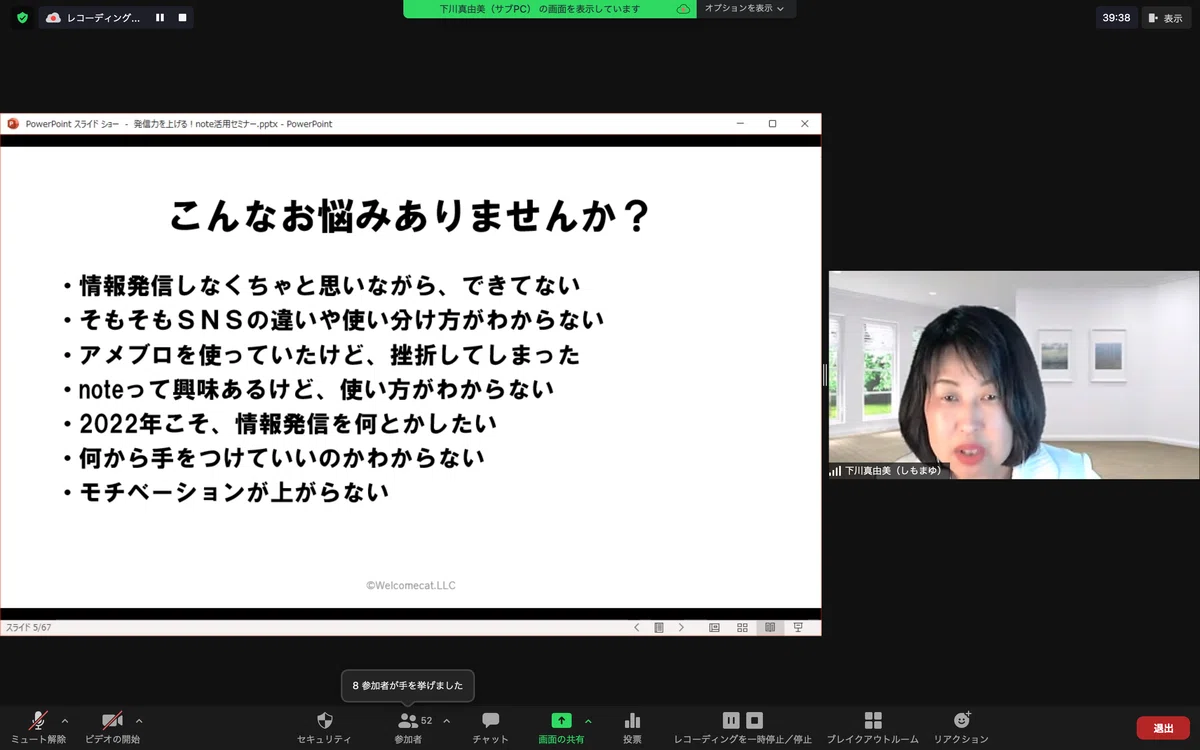Click bullet about SNSの違いや使い分け方
Image resolution: width=1200 pixels, height=750 pixels.
342,320
